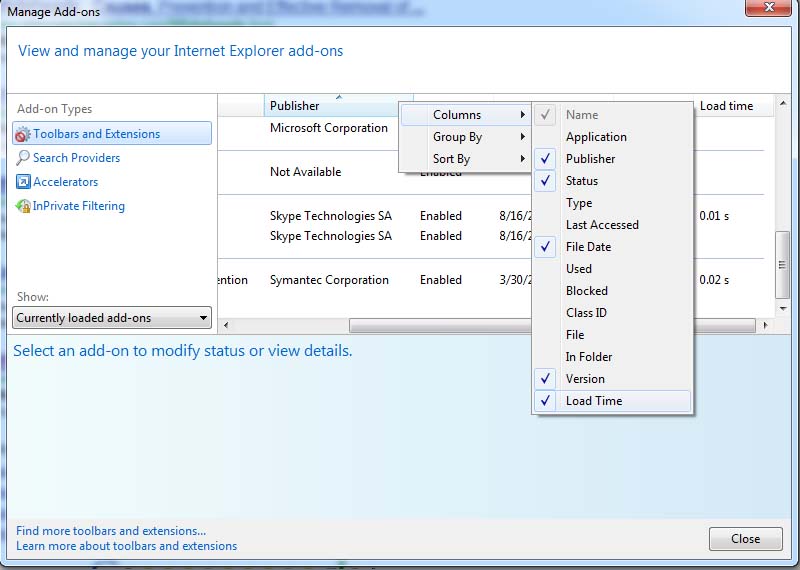Open Learn more about toolbars and extensions
Screen dimensions: 800x570
click(127, 546)
